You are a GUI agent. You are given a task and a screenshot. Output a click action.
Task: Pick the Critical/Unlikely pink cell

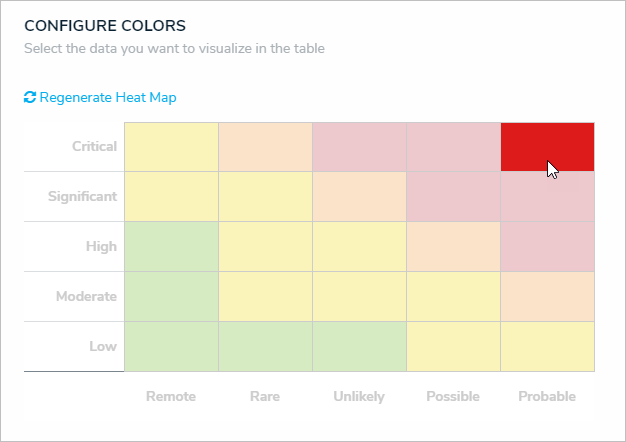pyautogui.click(x=359, y=146)
